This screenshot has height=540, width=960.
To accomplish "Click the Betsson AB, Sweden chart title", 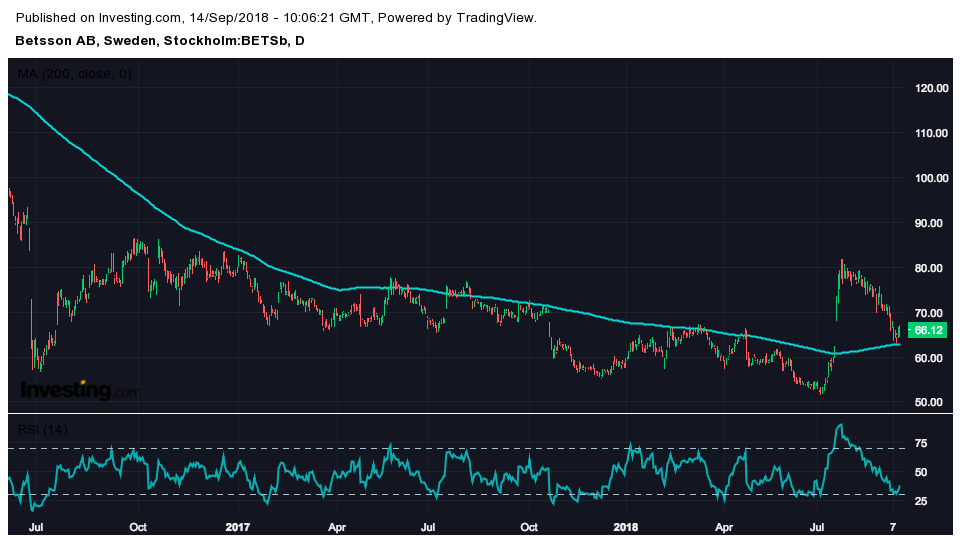I will [160, 41].
